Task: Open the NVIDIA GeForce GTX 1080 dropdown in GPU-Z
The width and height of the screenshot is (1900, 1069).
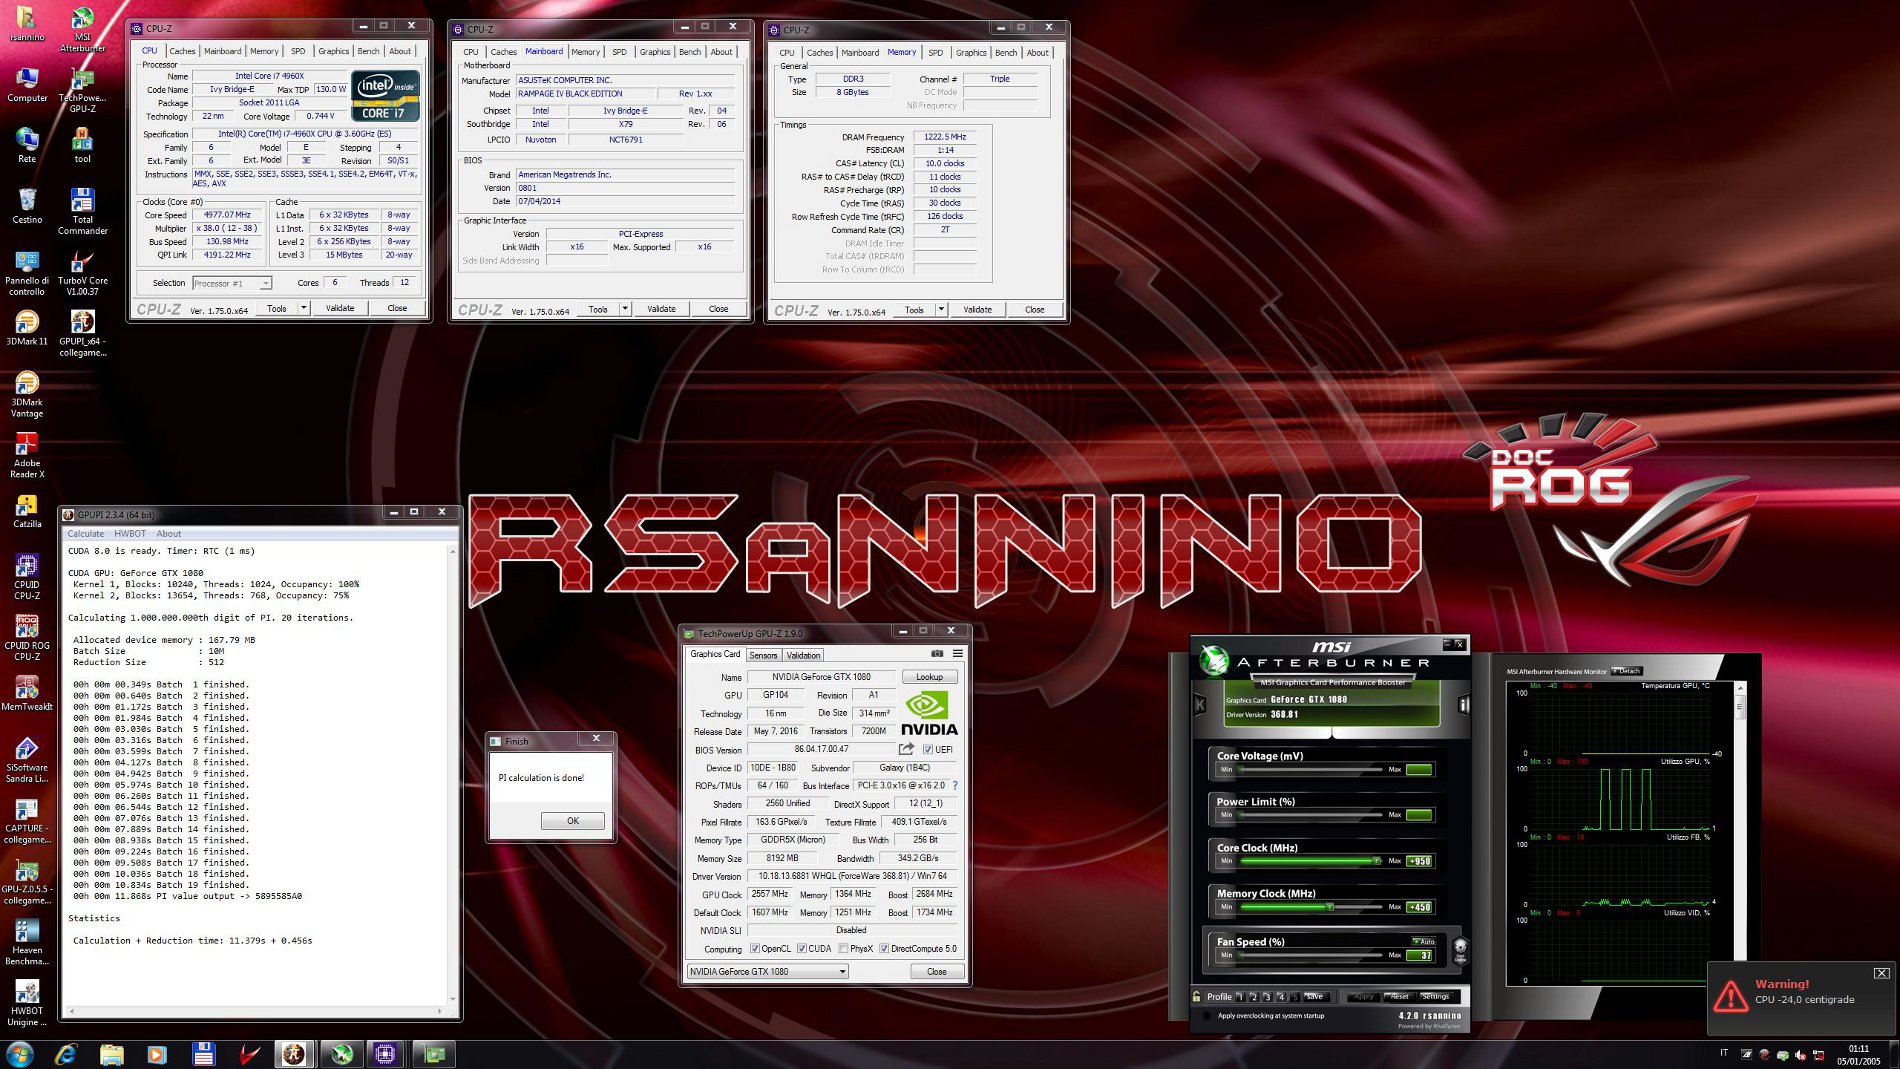Action: tap(768, 971)
